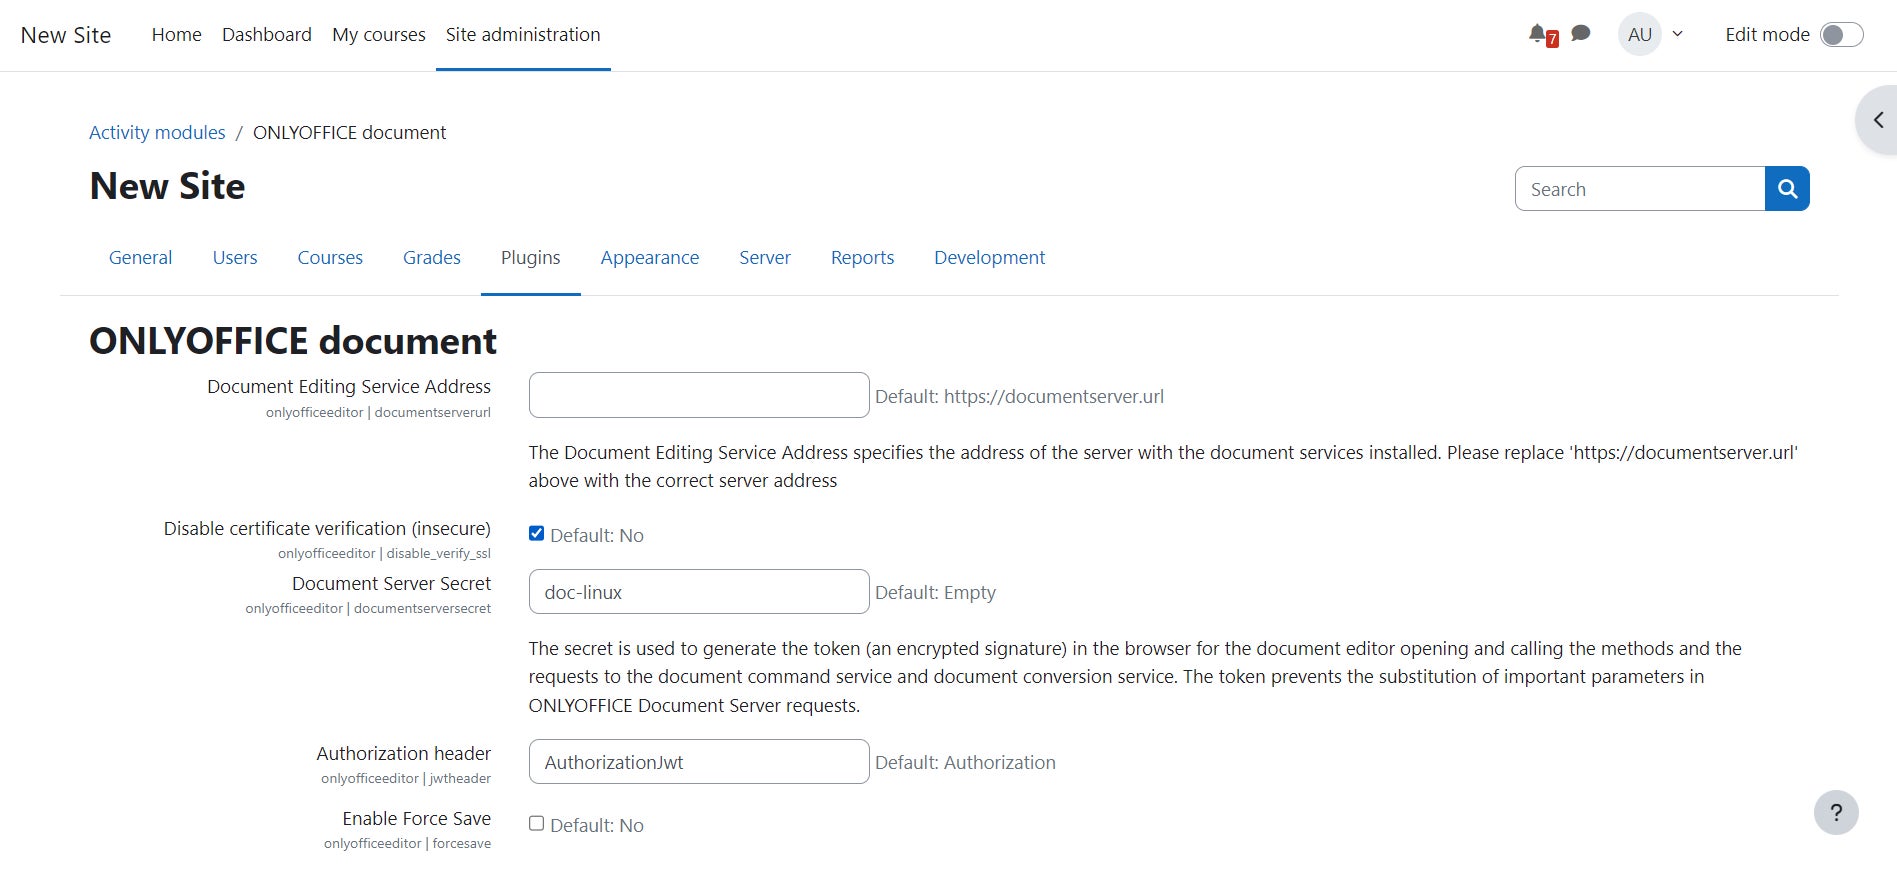Go to the Dashboard menu item
Image resolution: width=1897 pixels, height=874 pixels.
click(266, 35)
